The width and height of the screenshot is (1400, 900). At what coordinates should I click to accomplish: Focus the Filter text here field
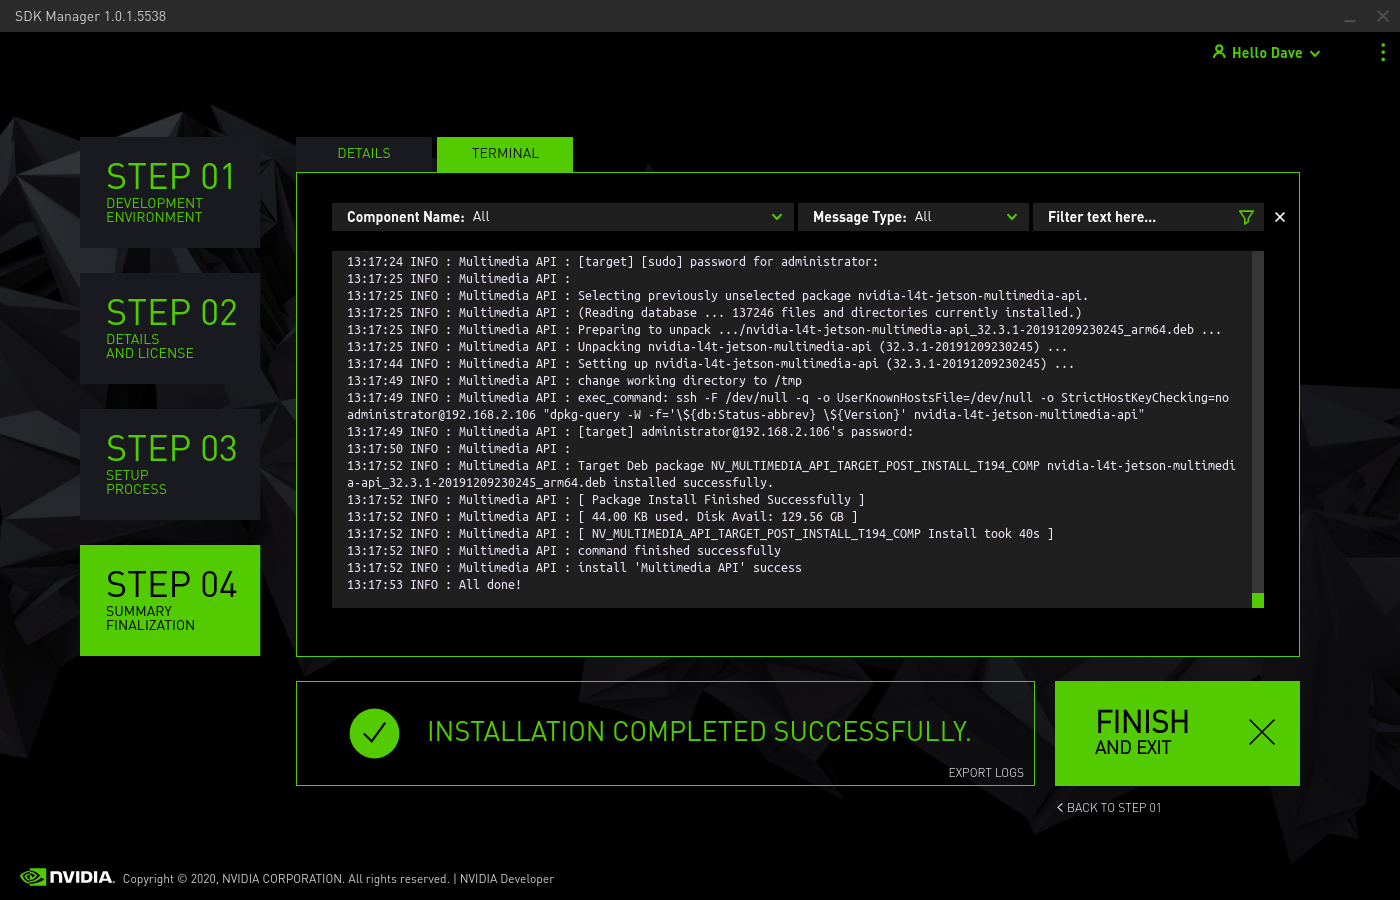(1140, 217)
